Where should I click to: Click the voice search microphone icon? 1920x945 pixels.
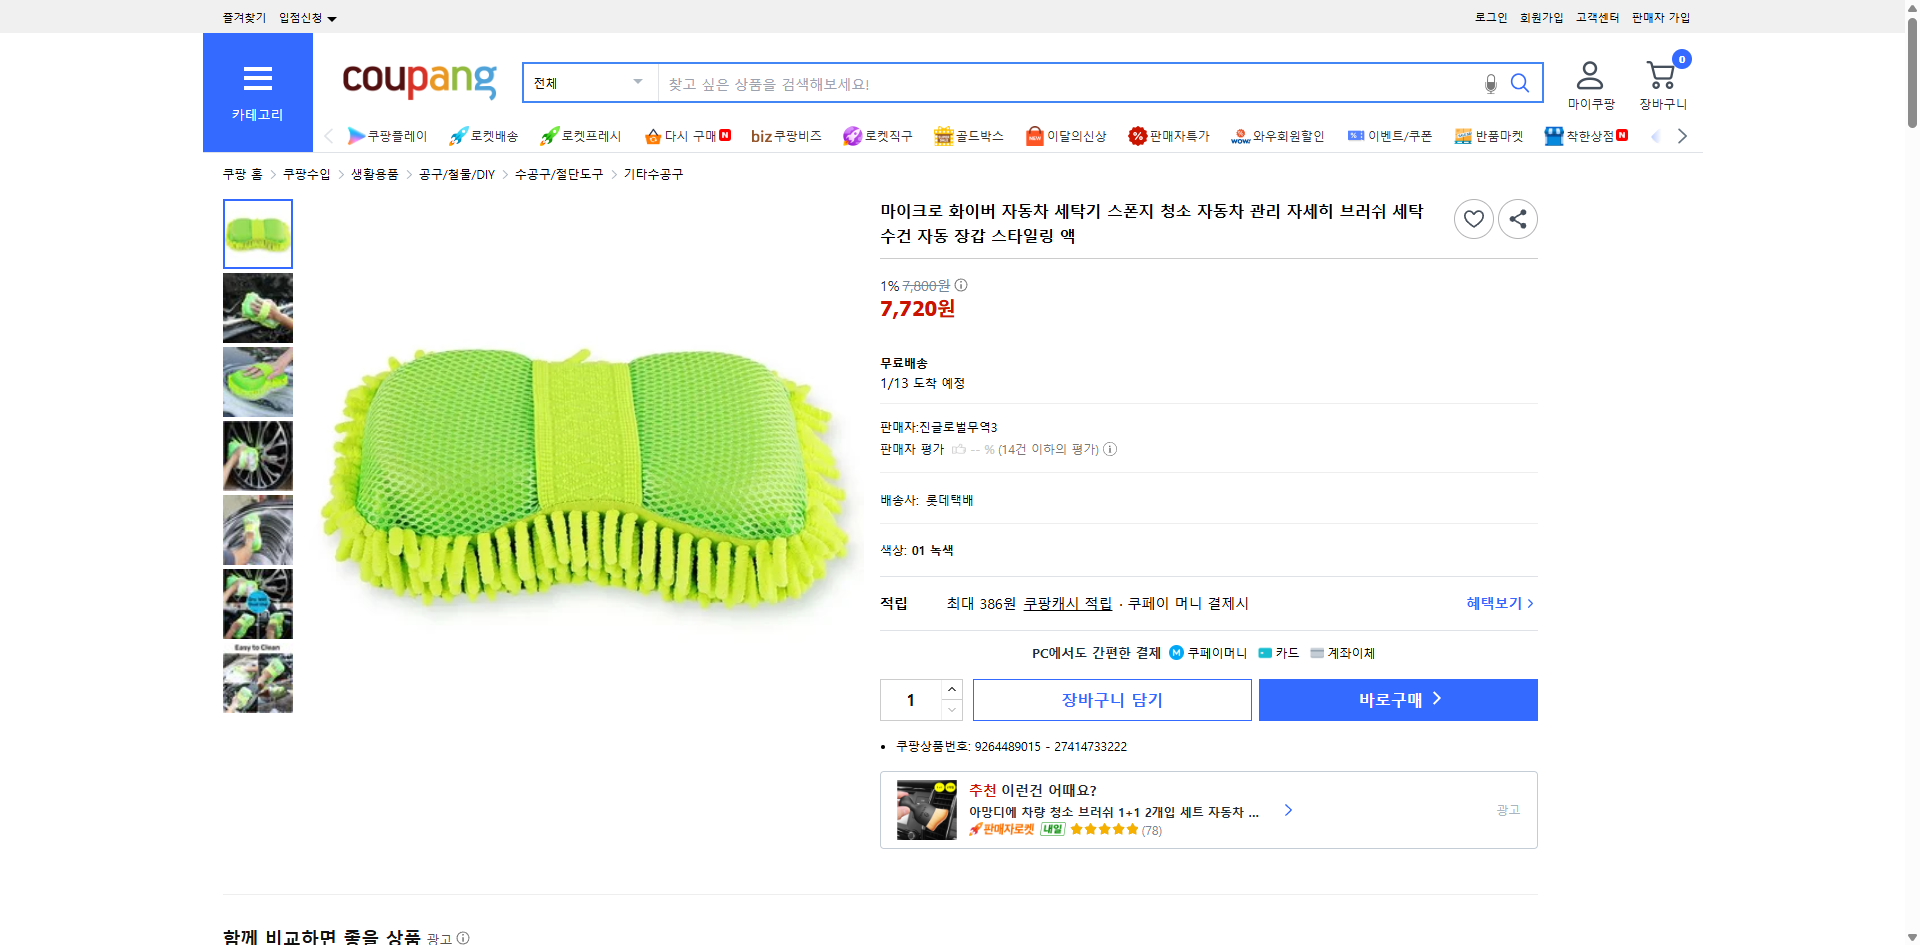click(x=1489, y=83)
